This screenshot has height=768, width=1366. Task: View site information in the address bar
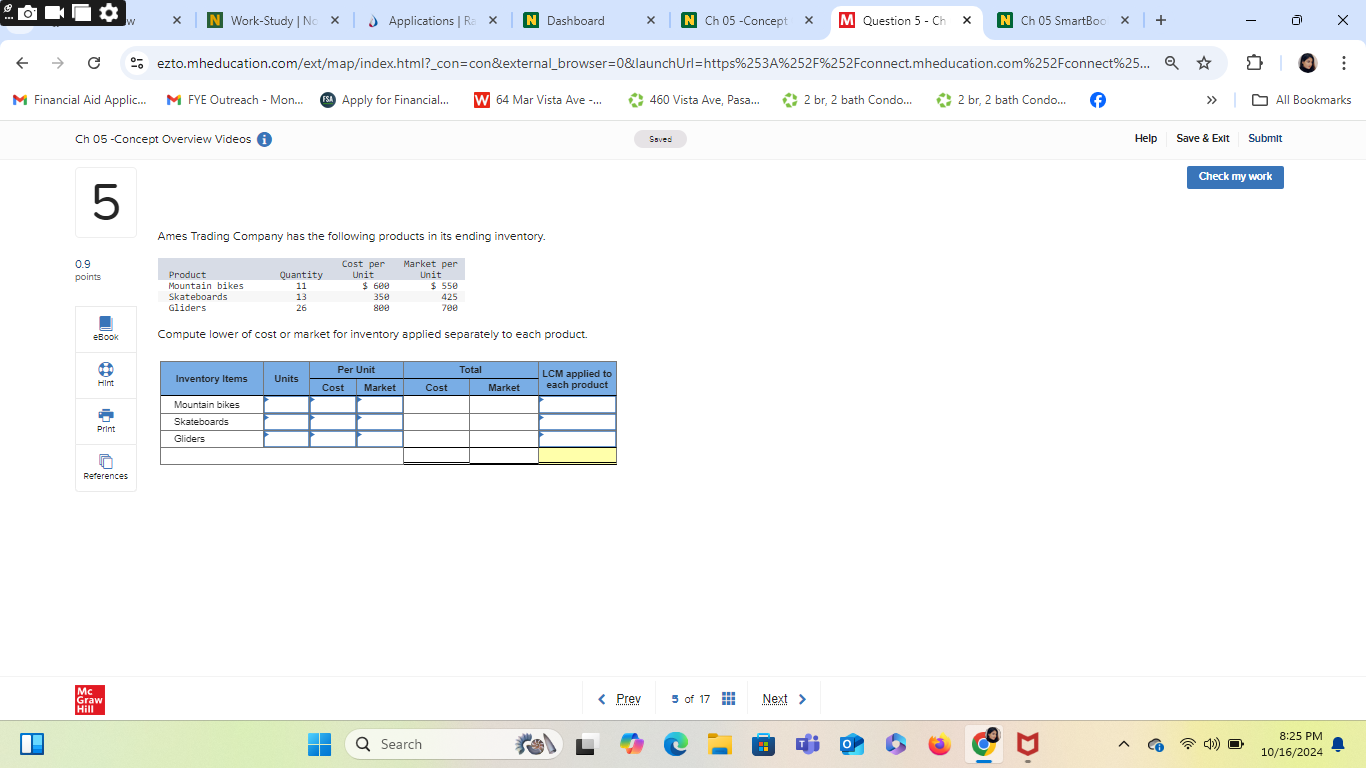(x=138, y=63)
